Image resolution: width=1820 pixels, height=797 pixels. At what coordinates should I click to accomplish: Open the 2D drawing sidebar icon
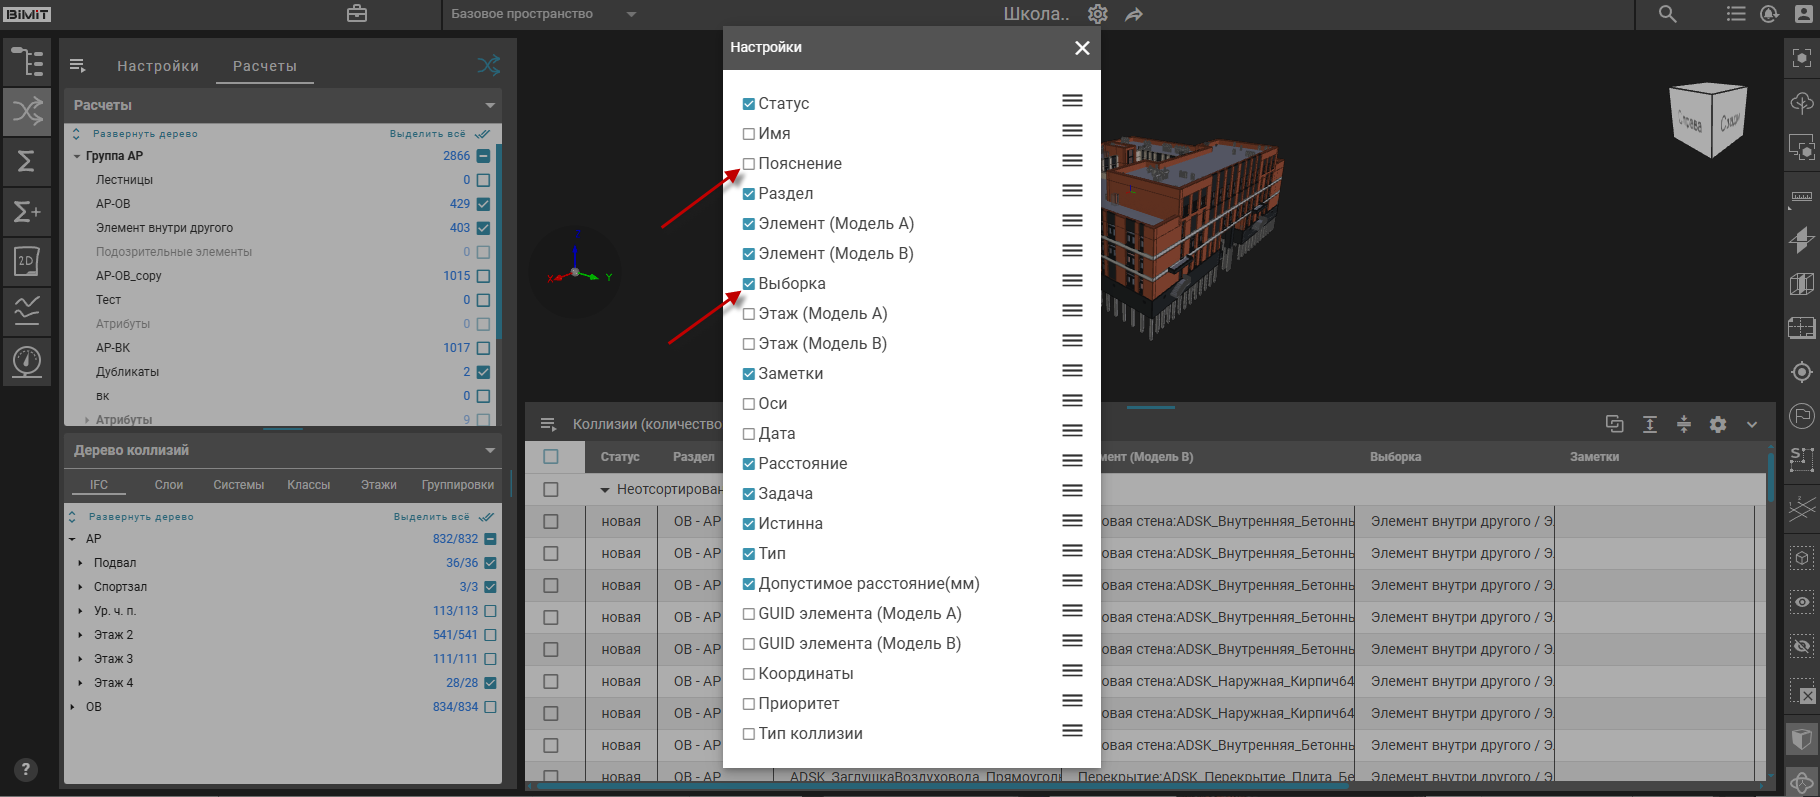[x=27, y=261]
